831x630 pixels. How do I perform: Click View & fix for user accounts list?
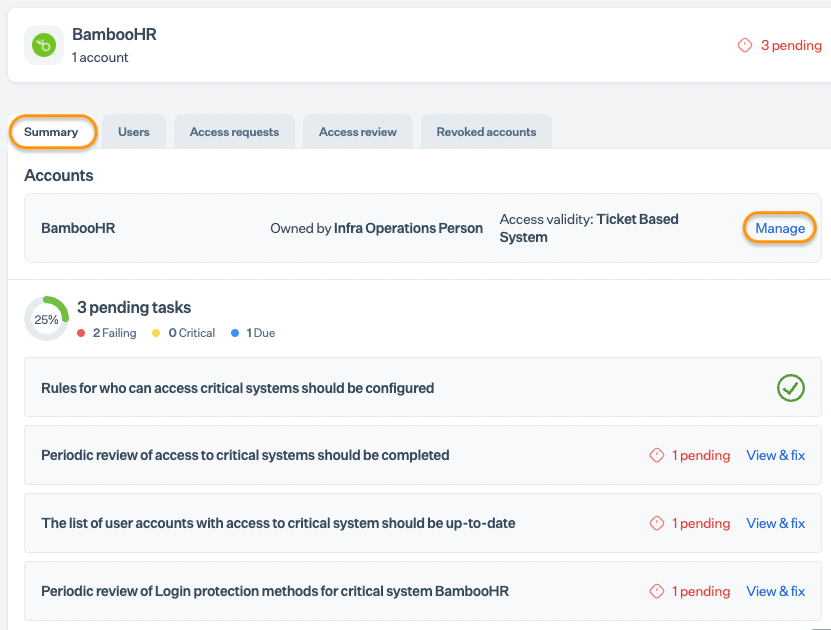point(775,523)
